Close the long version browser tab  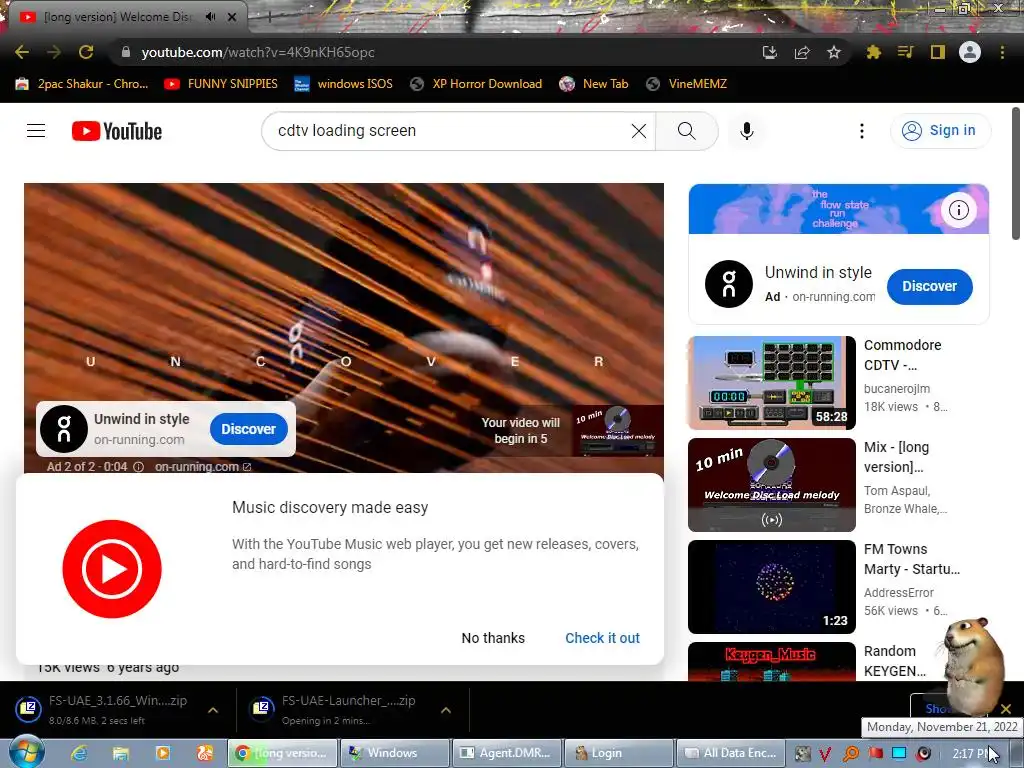232,17
